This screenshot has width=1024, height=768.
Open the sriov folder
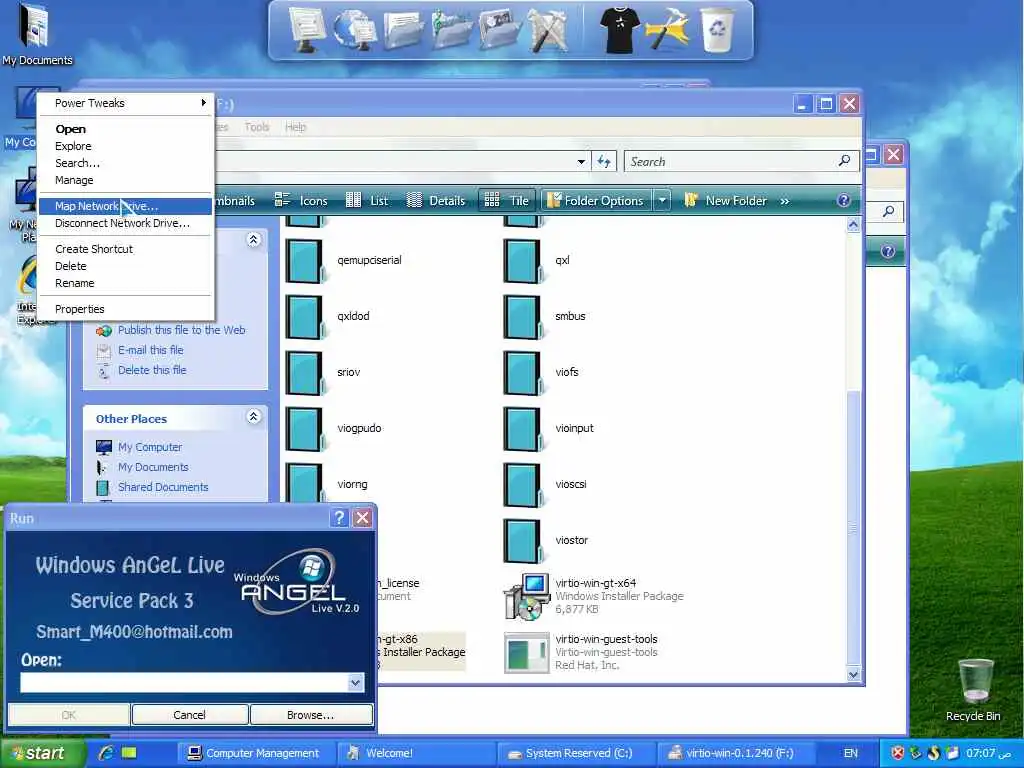323,373
